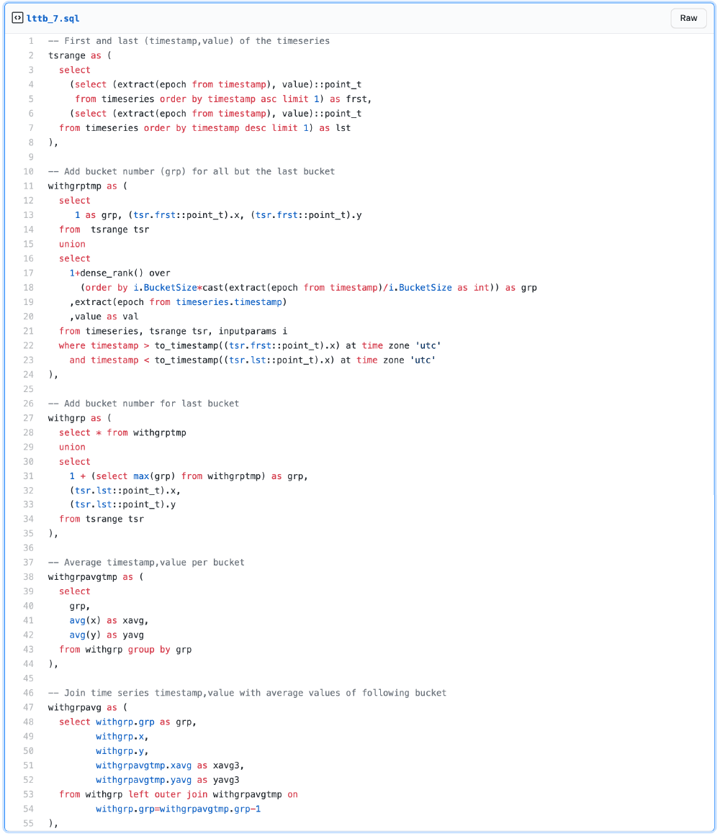This screenshot has height=836, width=720.
Task: Select line number 26
Action: click(28, 404)
